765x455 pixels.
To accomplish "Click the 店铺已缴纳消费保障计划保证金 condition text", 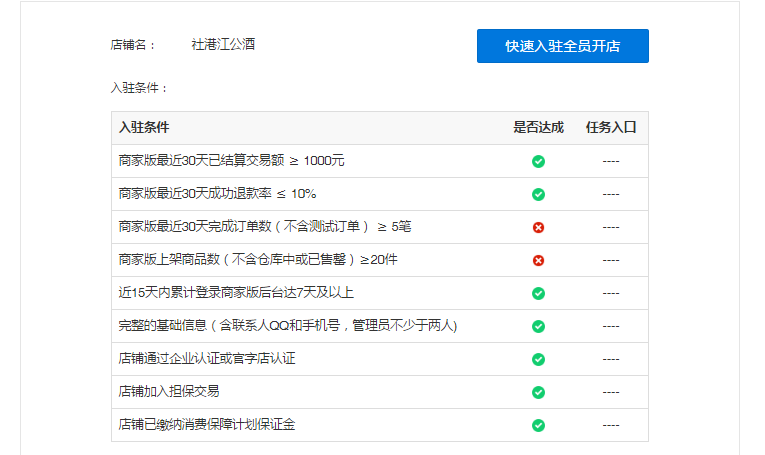I will 206,424.
